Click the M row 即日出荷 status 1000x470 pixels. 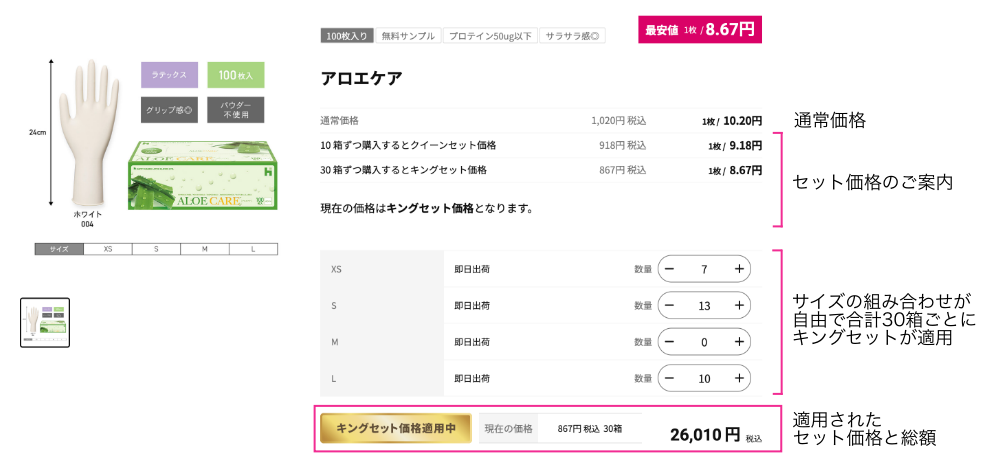click(472, 342)
